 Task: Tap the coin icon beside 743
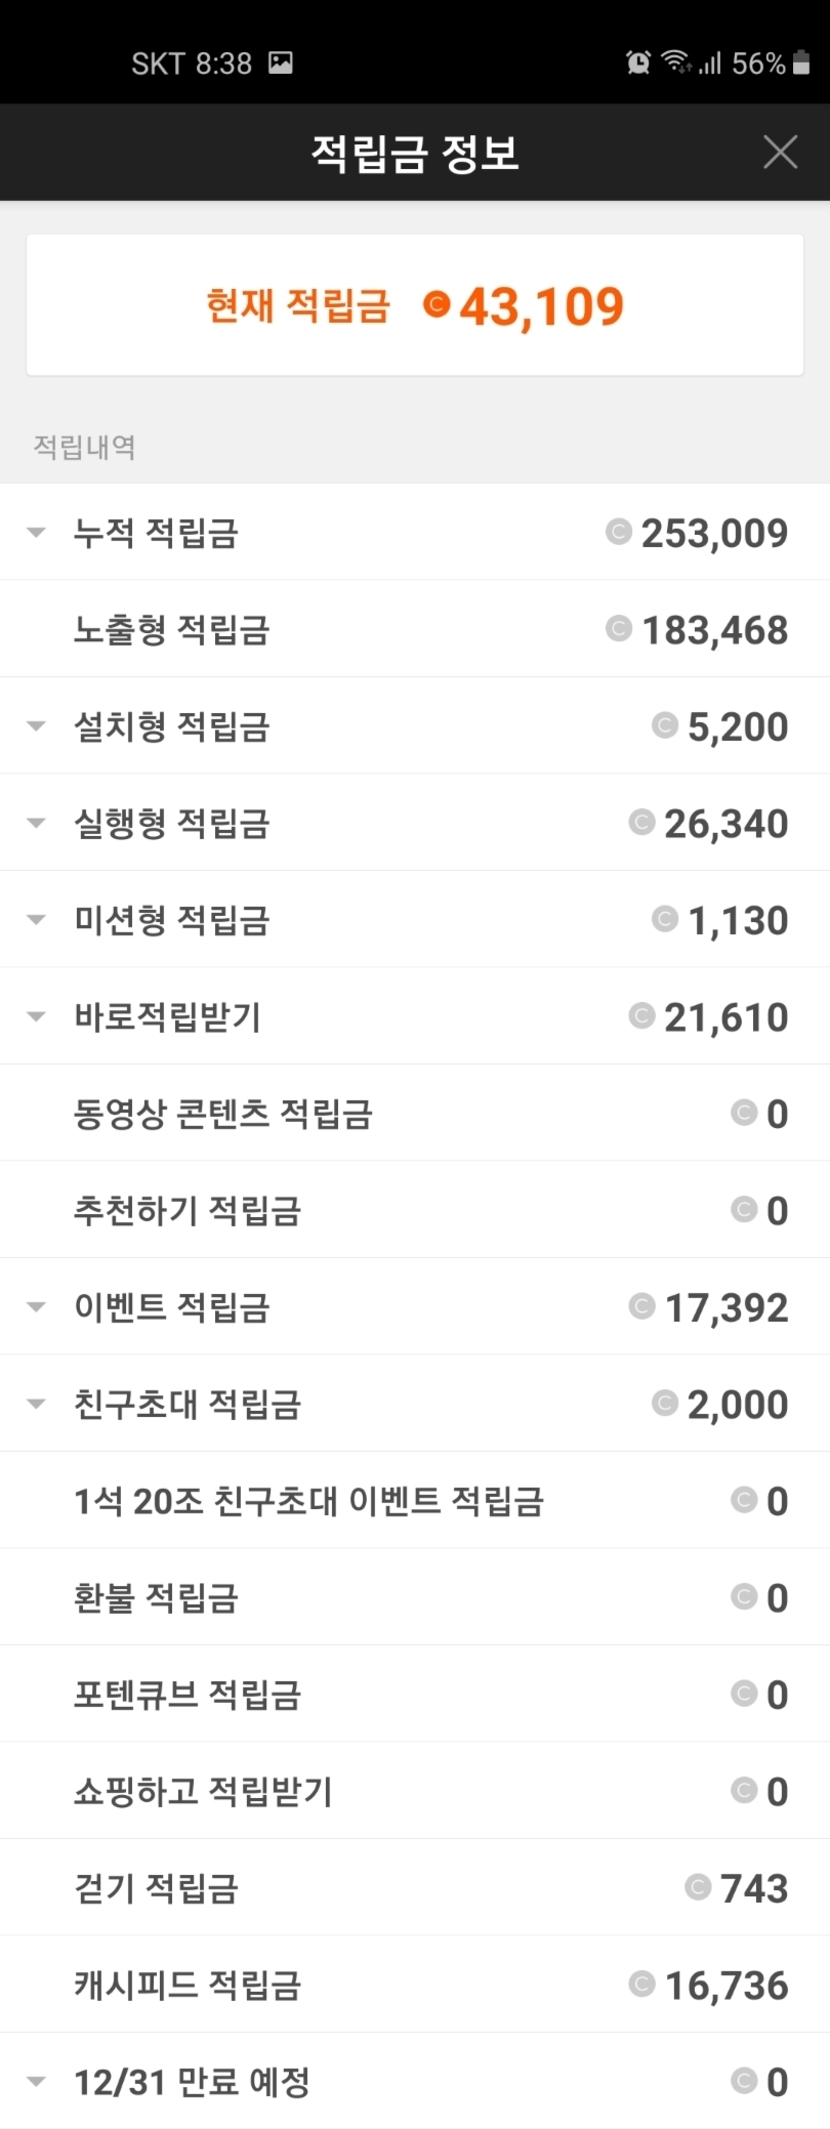tap(697, 1887)
